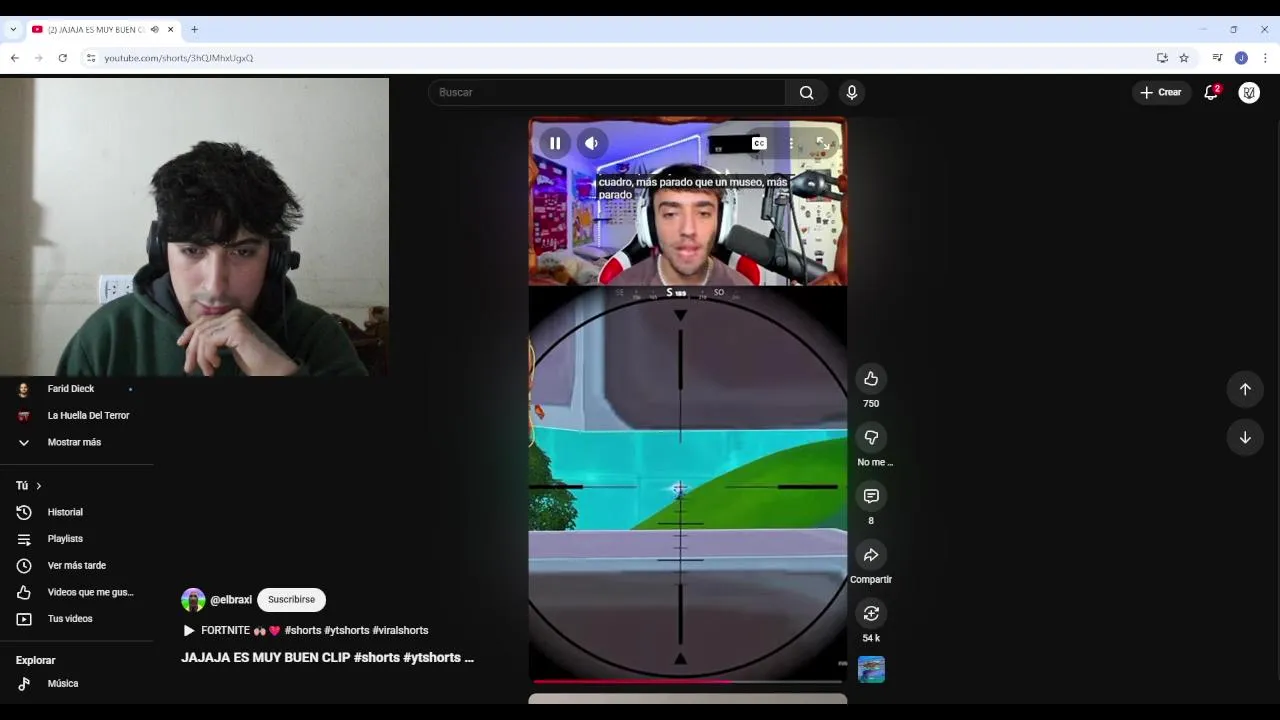Viewport: 1280px width, 720px height.
Task: Open Chrome profile J avatar
Action: pyautogui.click(x=1241, y=58)
